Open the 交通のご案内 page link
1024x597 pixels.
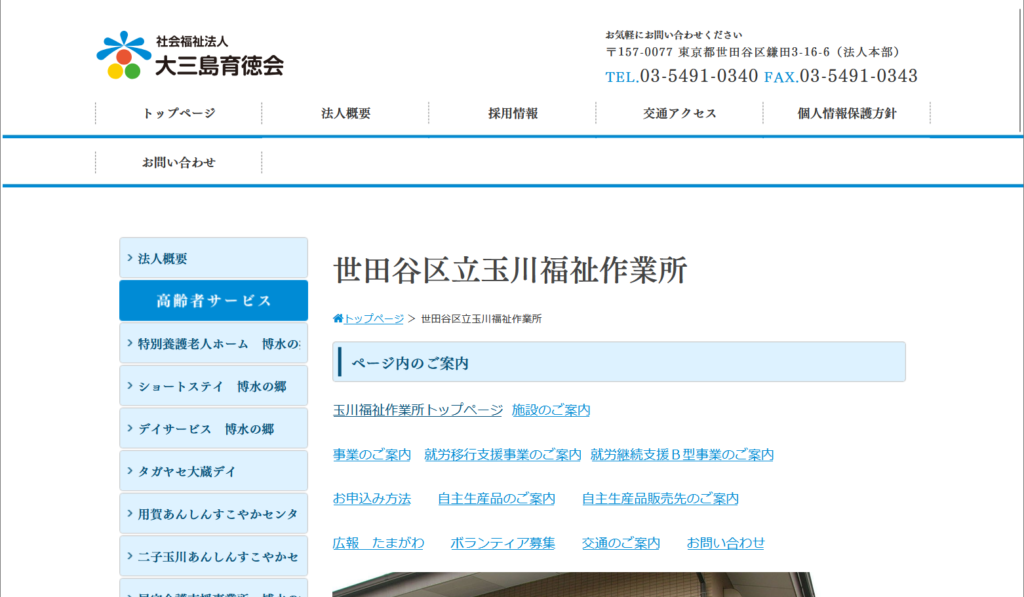620,543
